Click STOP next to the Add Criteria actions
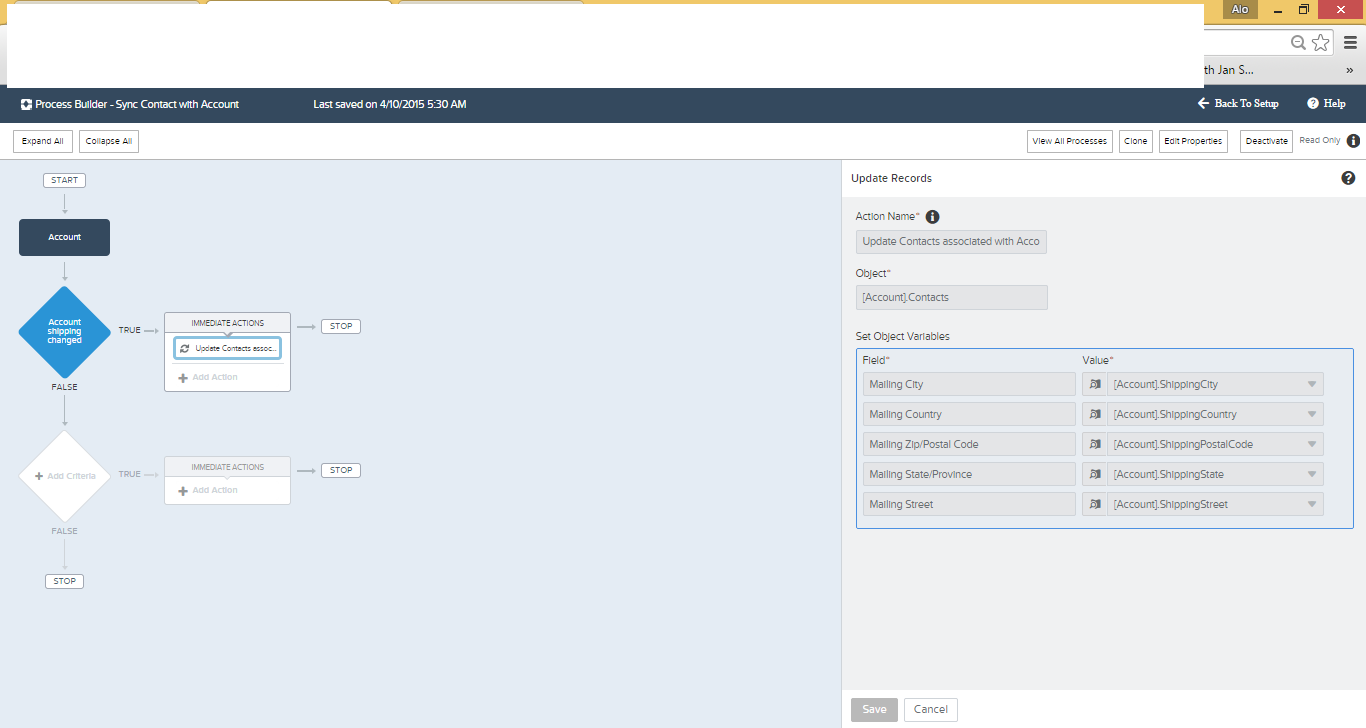The width and height of the screenshot is (1366, 728). pos(341,470)
